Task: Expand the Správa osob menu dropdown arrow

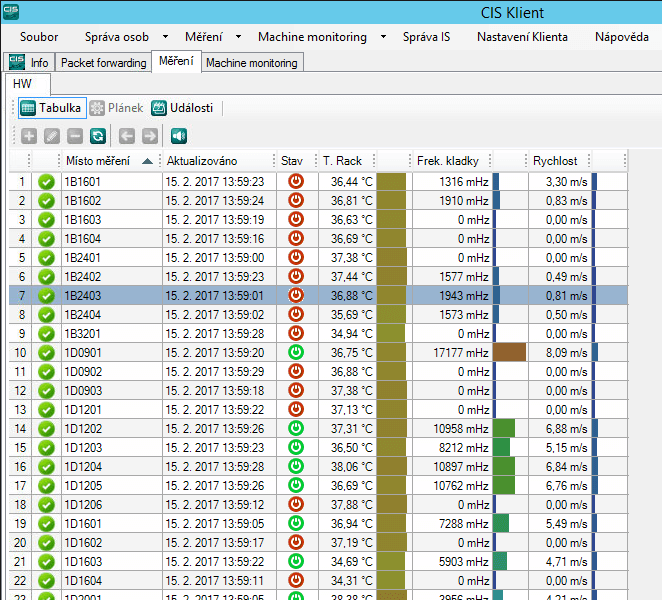Action: (x=164, y=37)
